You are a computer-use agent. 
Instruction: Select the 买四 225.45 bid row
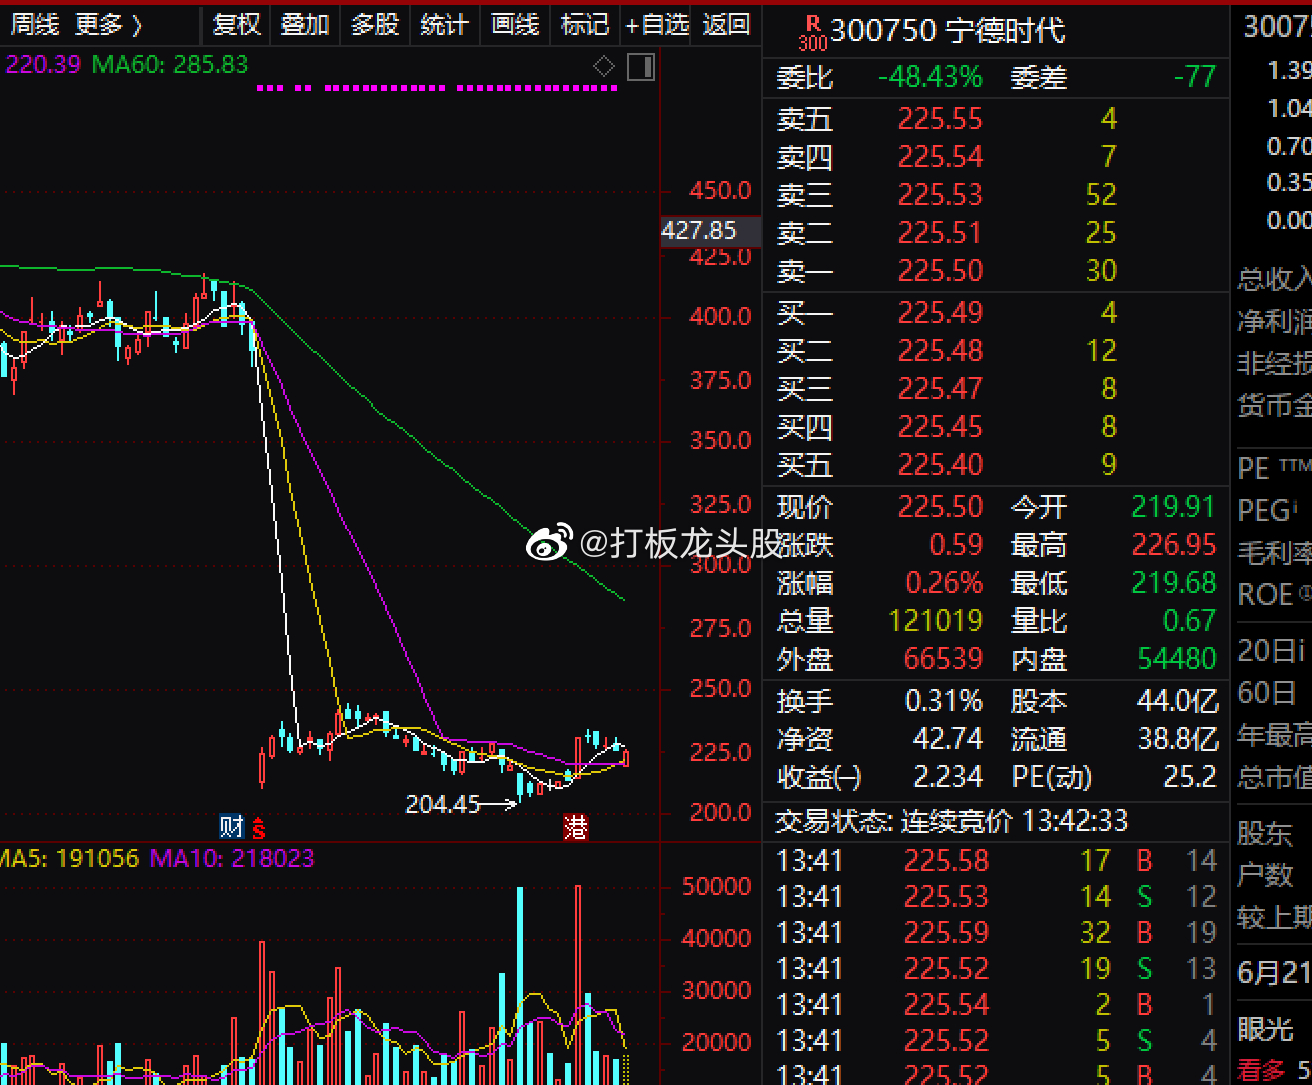996,427
